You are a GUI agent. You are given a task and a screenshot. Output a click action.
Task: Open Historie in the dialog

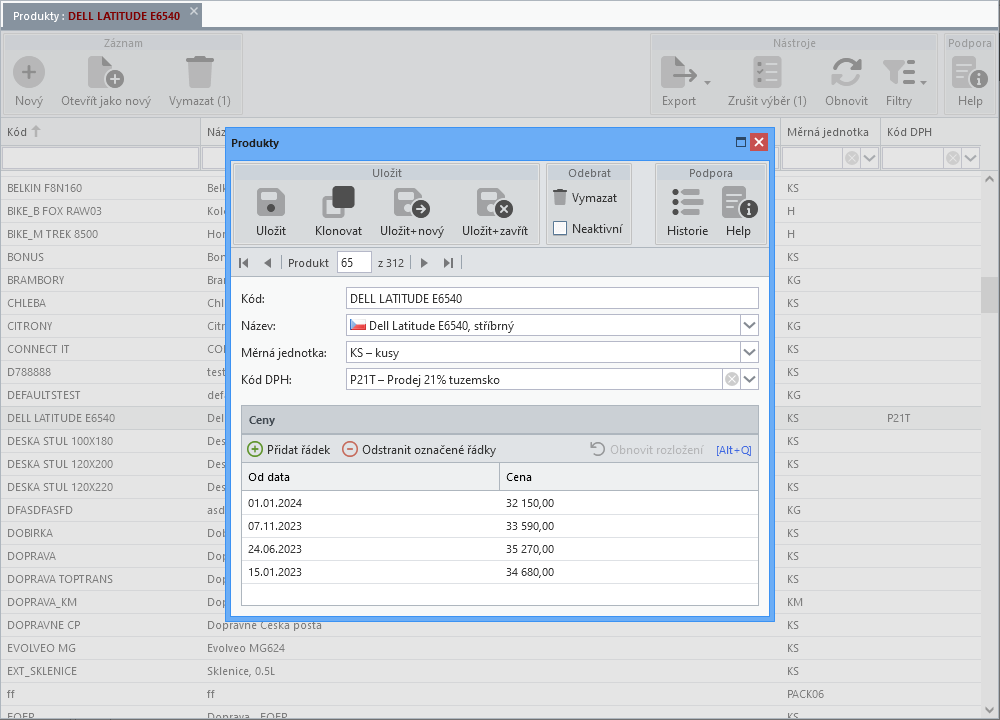pos(687,212)
